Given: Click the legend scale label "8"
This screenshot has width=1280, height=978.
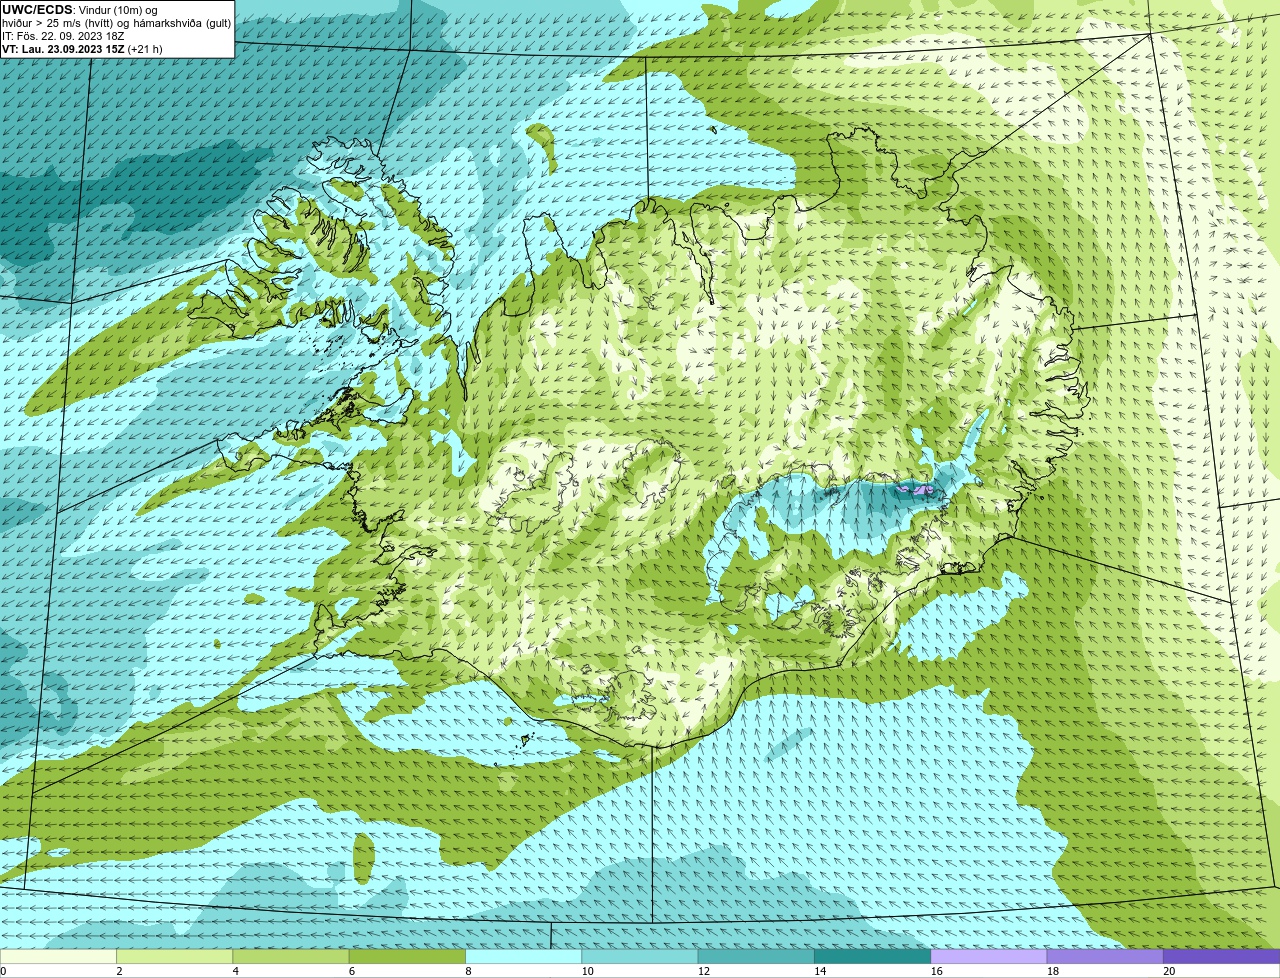Looking at the screenshot, I should (x=468, y=971).
